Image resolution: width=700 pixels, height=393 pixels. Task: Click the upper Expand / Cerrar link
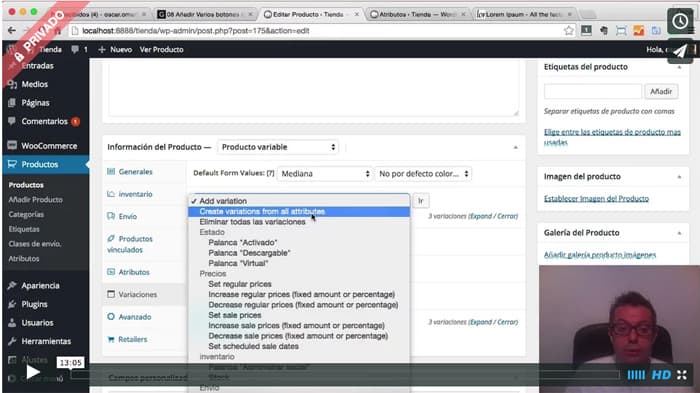tap(493, 216)
